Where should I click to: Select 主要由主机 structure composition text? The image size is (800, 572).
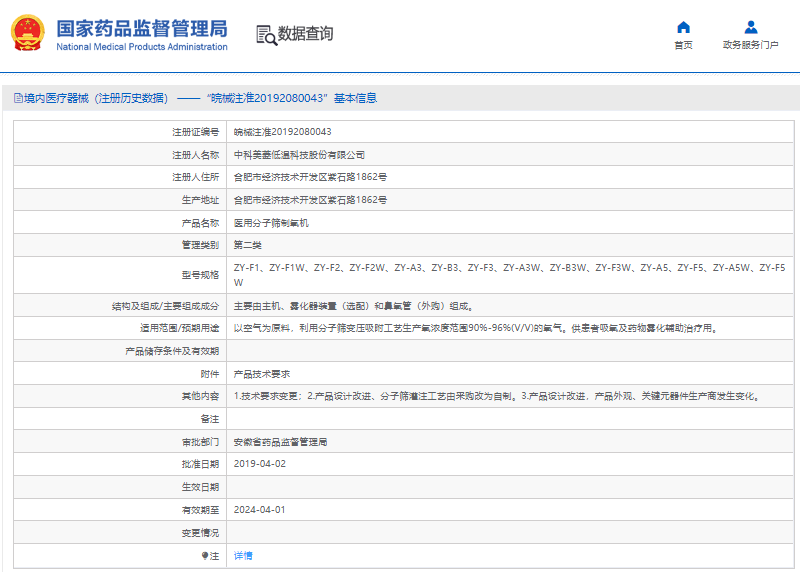tap(353, 306)
